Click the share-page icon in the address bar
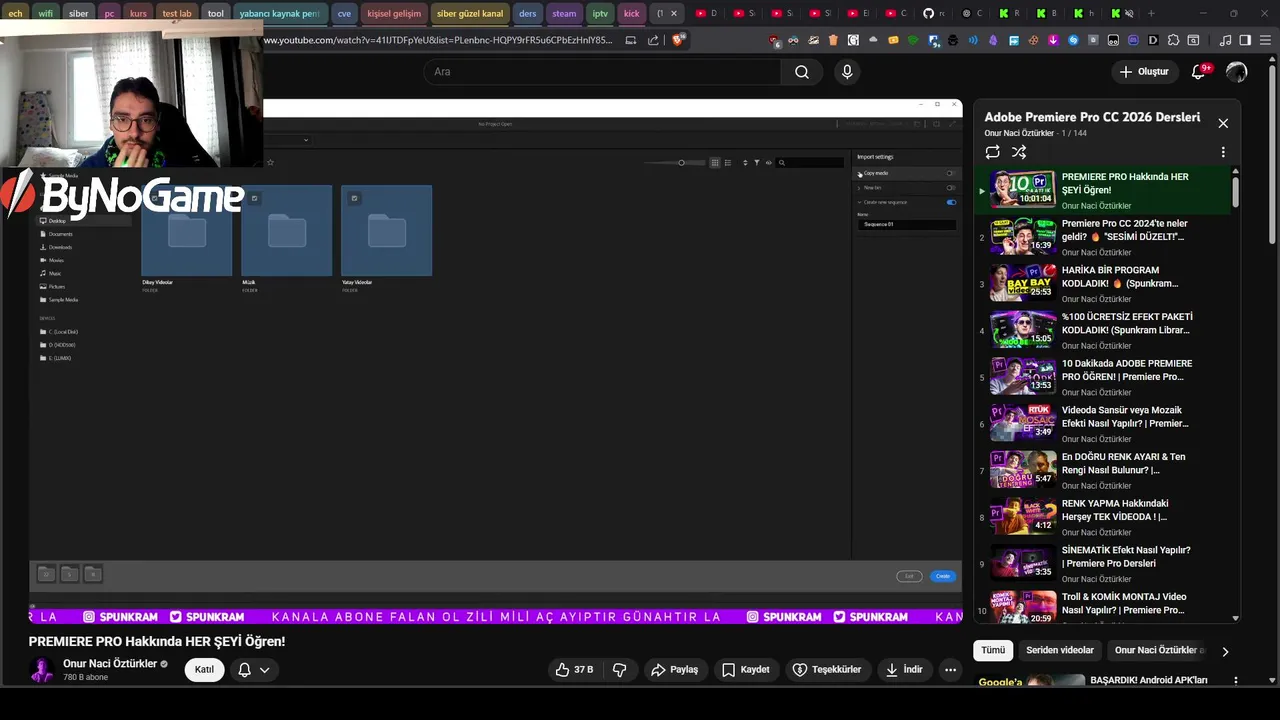 [653, 40]
